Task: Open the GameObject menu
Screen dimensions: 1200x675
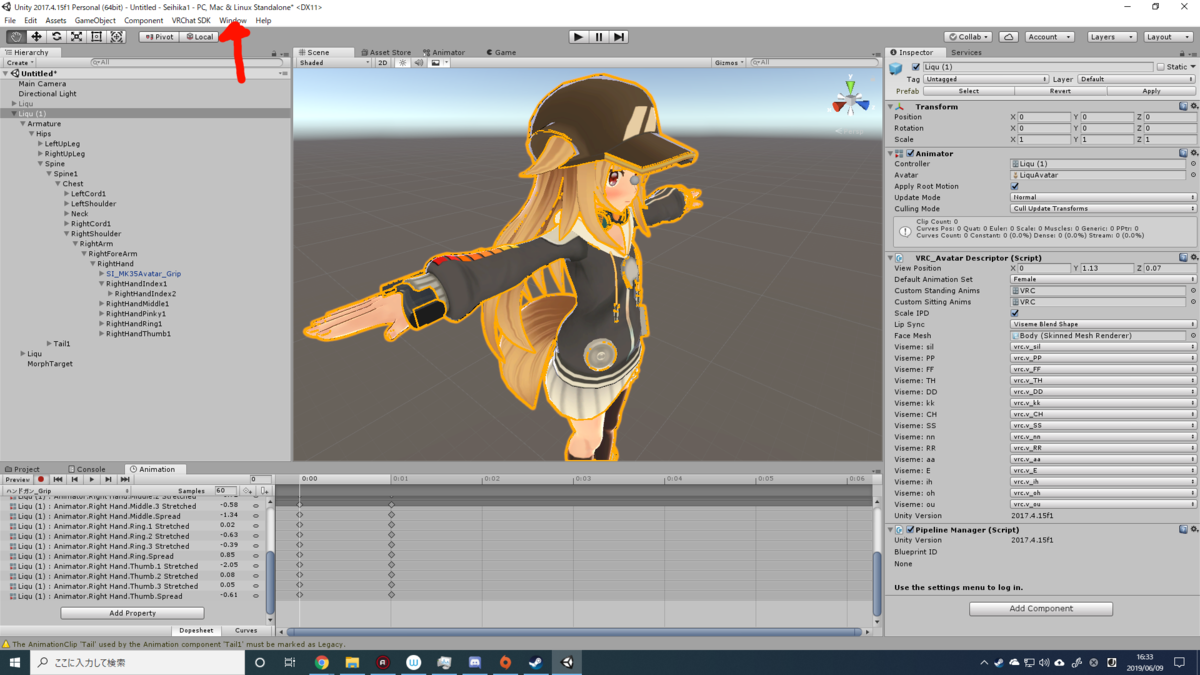Action: pos(95,20)
